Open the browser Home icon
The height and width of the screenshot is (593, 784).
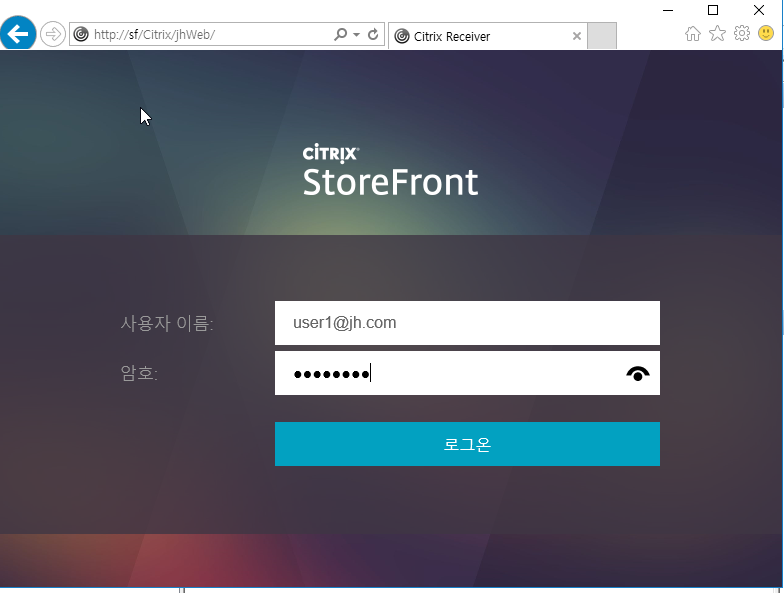point(692,34)
